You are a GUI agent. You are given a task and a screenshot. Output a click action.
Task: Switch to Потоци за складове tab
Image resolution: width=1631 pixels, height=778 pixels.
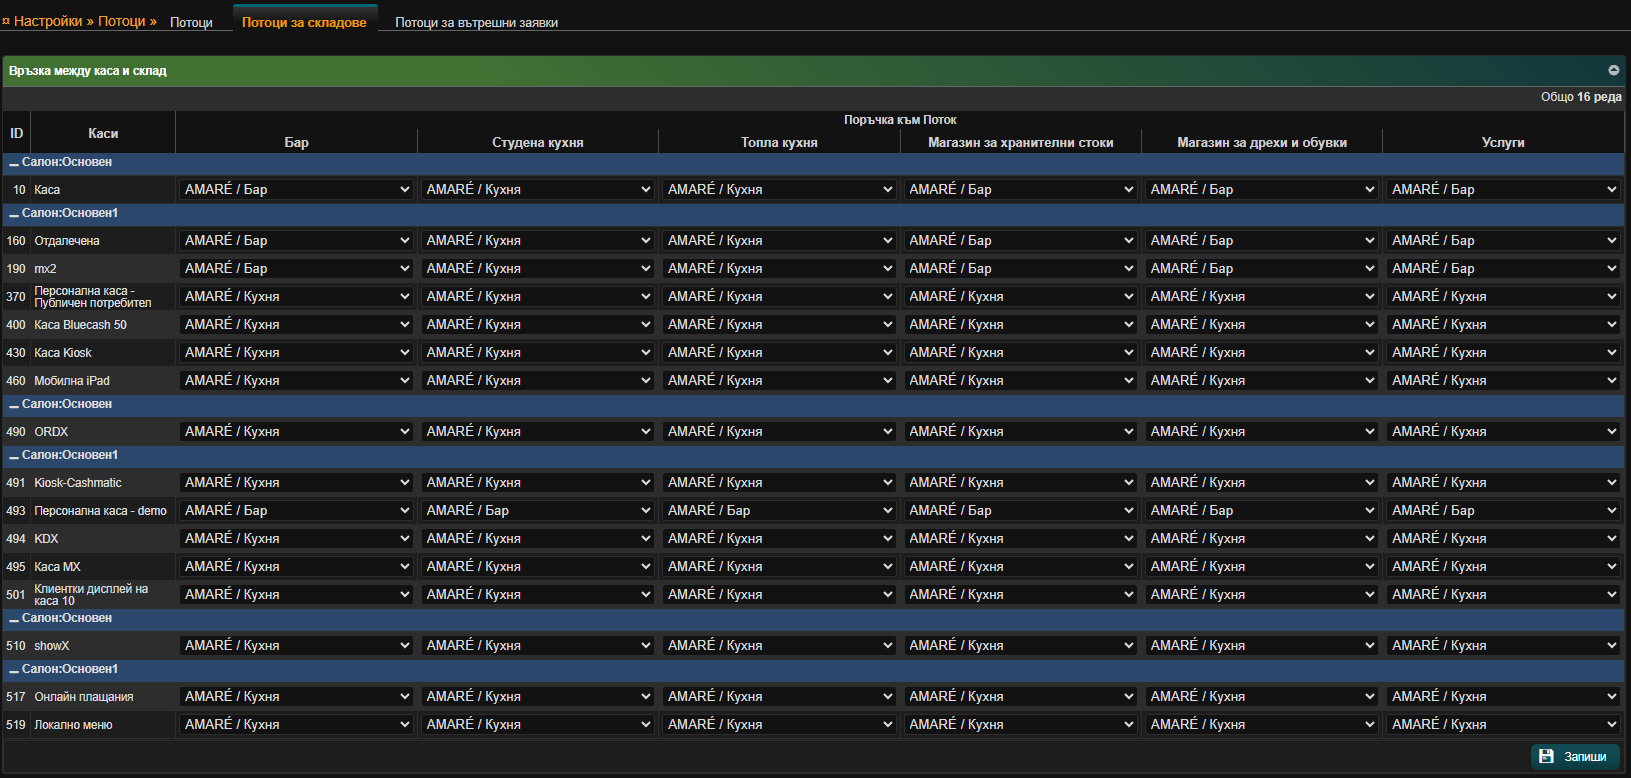point(304,22)
